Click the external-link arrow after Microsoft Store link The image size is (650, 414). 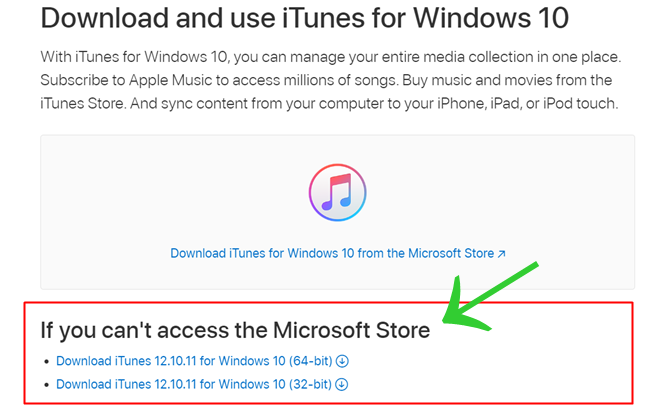point(501,254)
